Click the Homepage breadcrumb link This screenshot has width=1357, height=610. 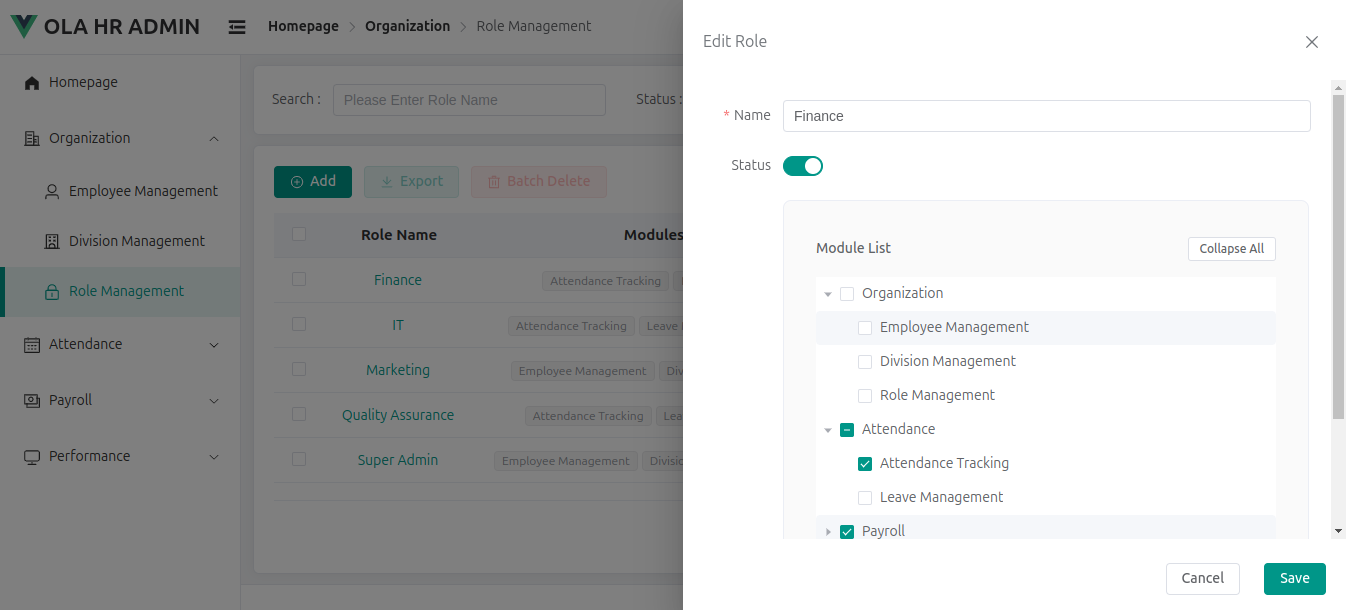coord(303,26)
